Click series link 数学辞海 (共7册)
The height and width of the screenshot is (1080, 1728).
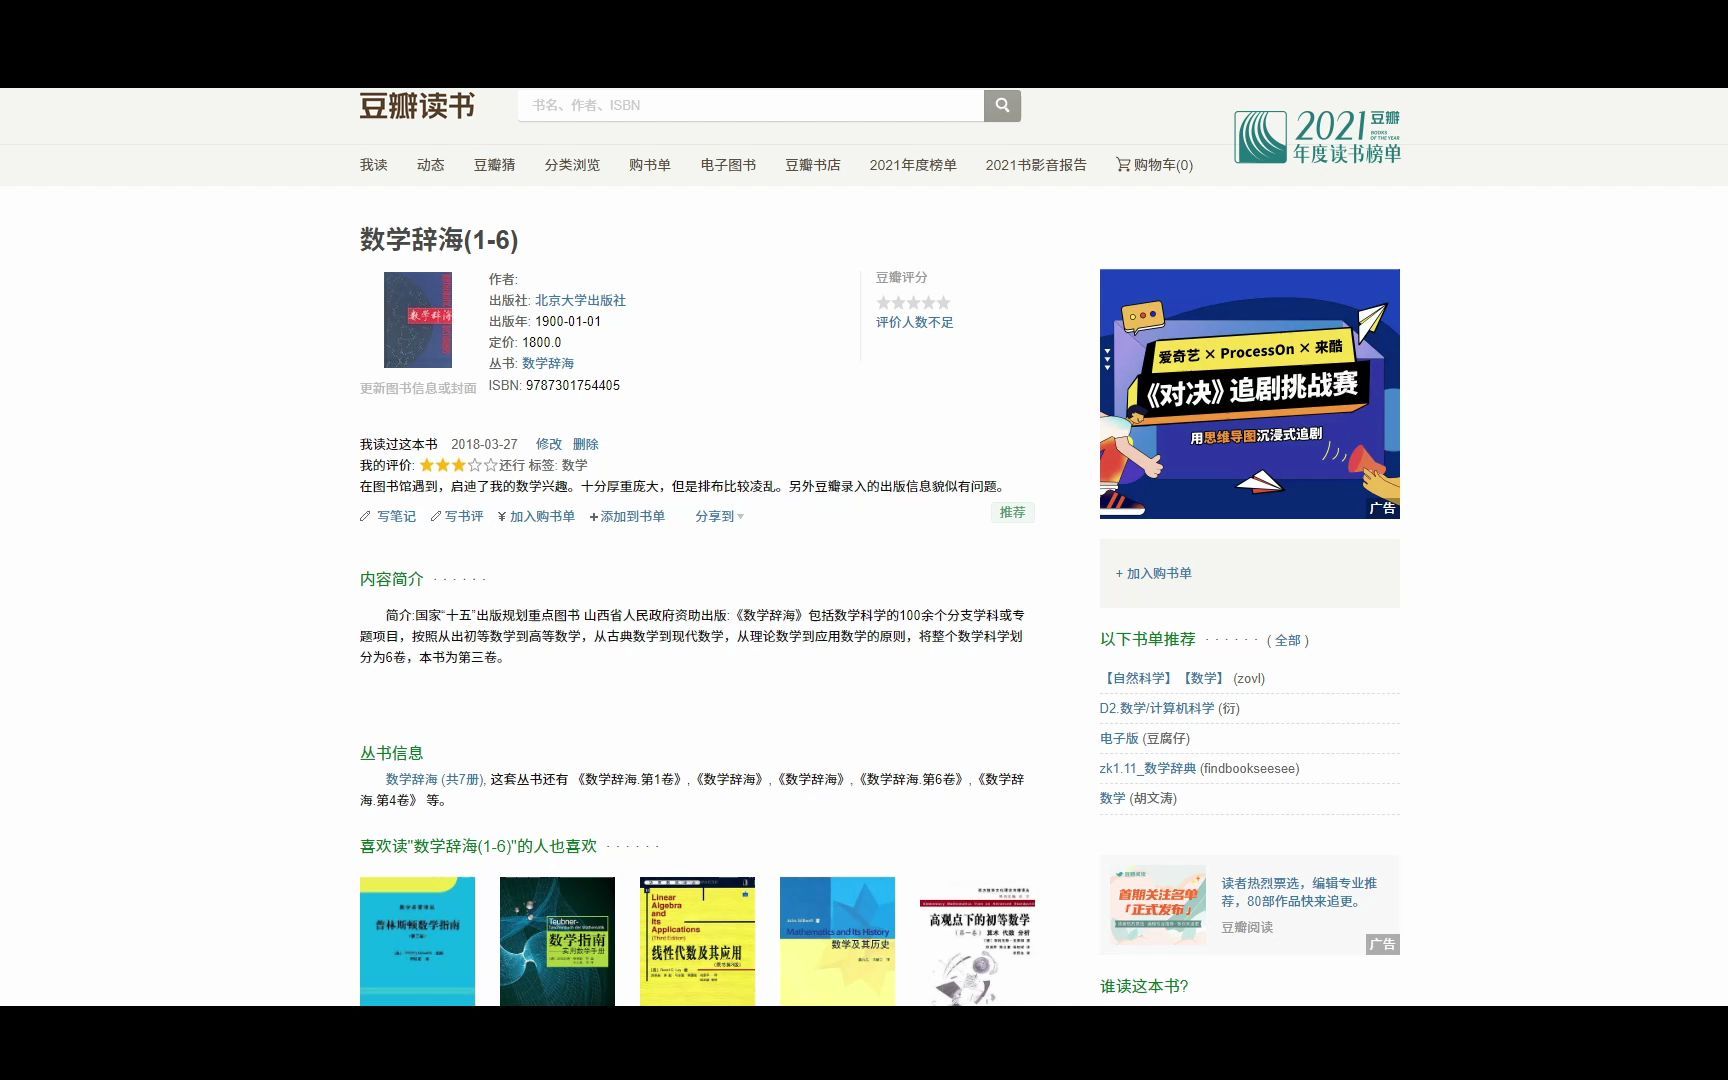pos(435,779)
